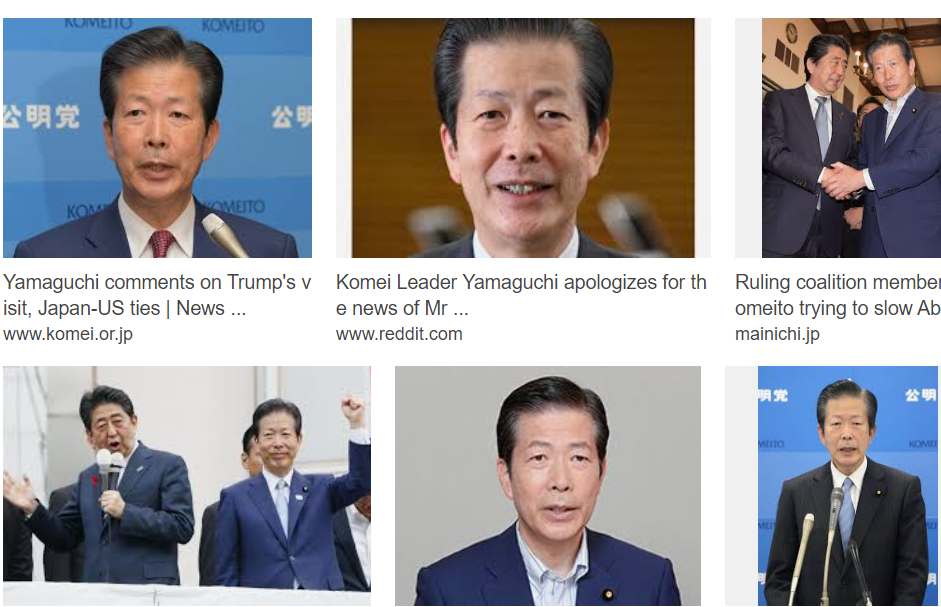941x607 pixels.
Task: Open the bottom portrait on the gray background
Action: 548,486
